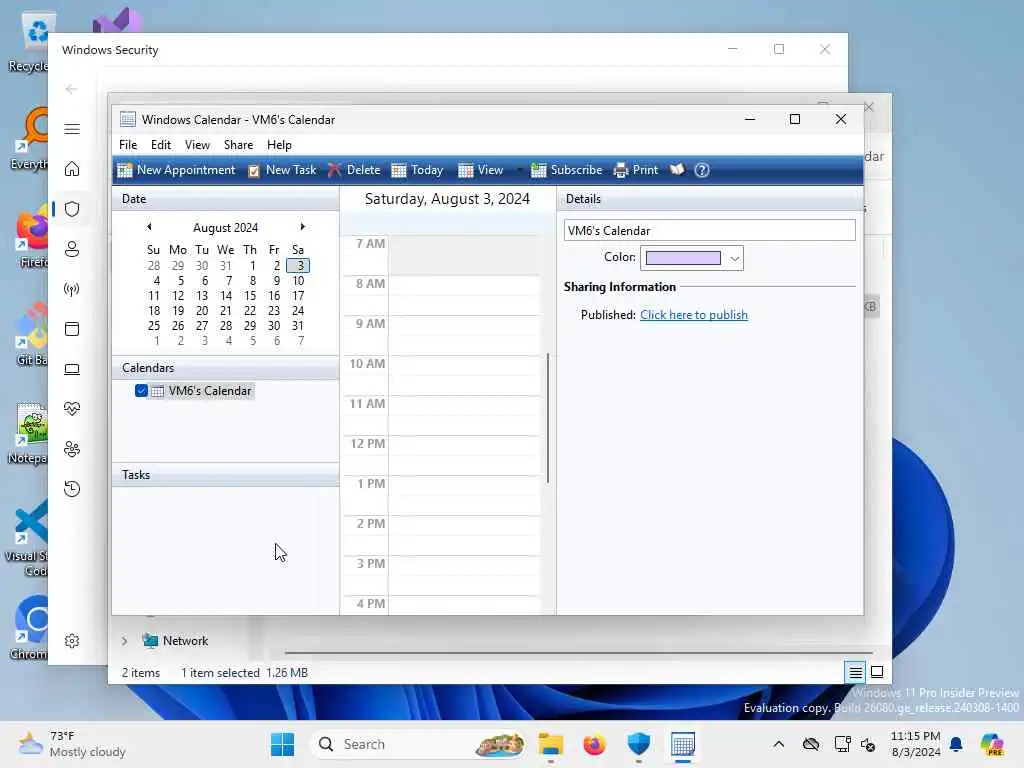
Task: Open clock showing 11:15 PM
Action: pyautogui.click(x=915, y=744)
